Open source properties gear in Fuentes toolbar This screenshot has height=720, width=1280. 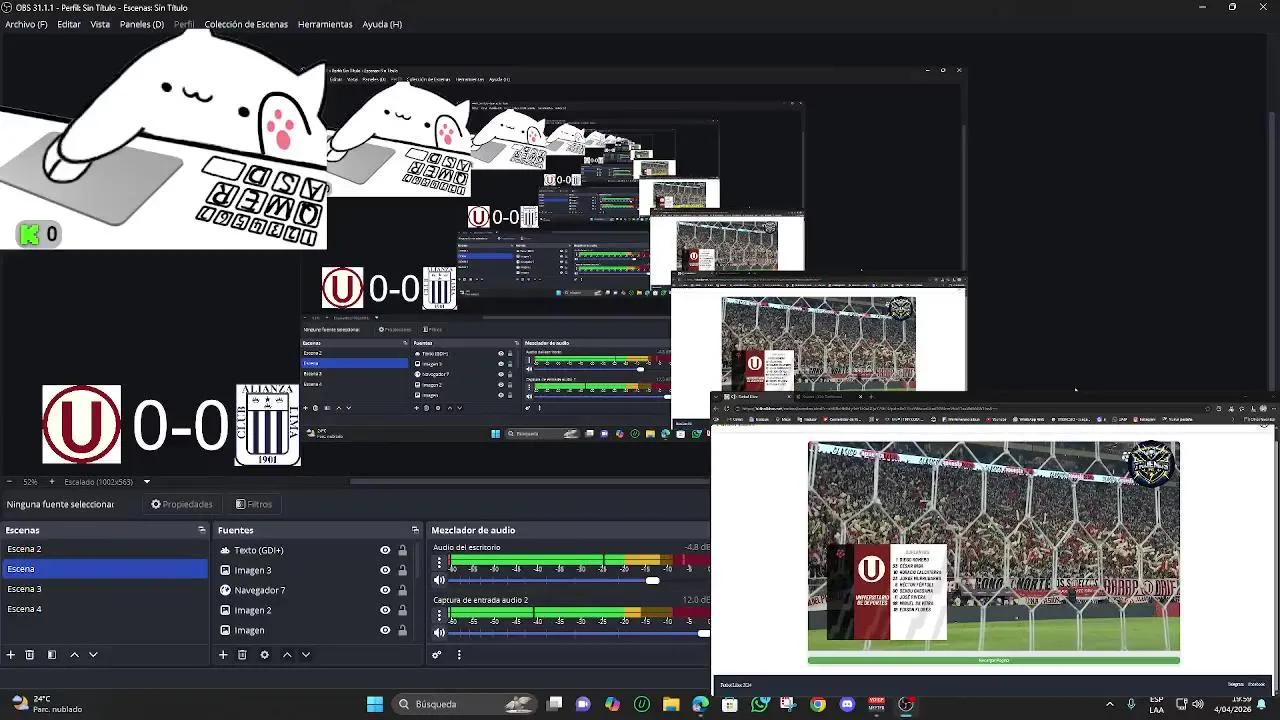[264, 655]
